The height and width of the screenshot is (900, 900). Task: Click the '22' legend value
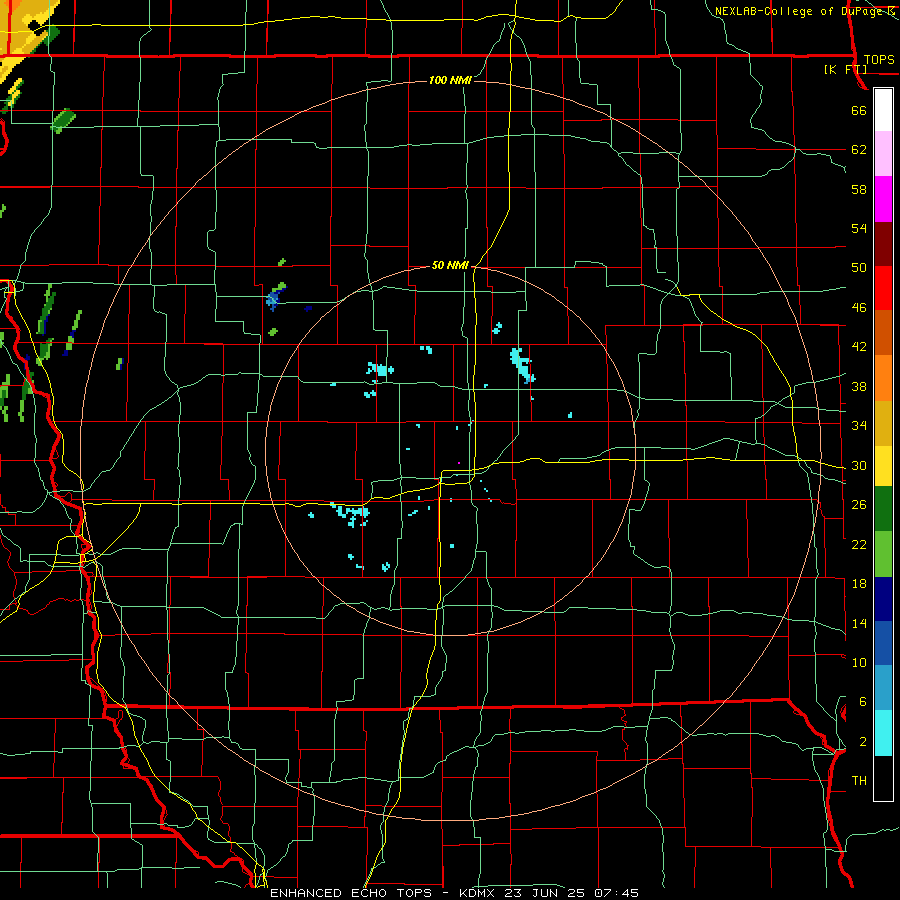coord(859,544)
